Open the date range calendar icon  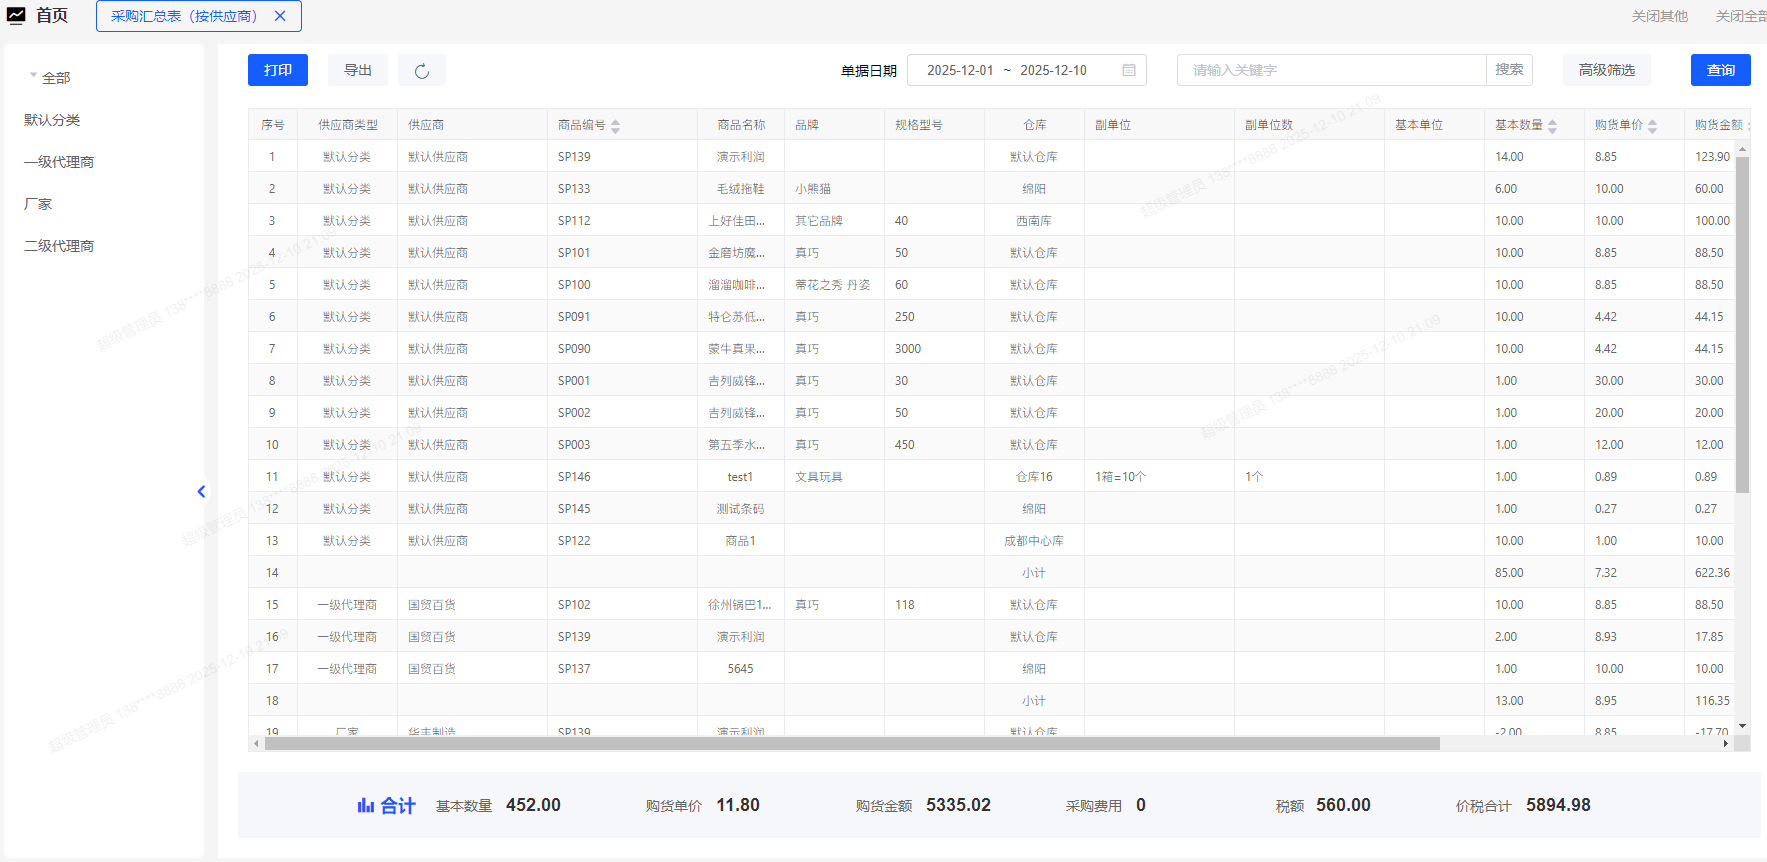(1128, 70)
